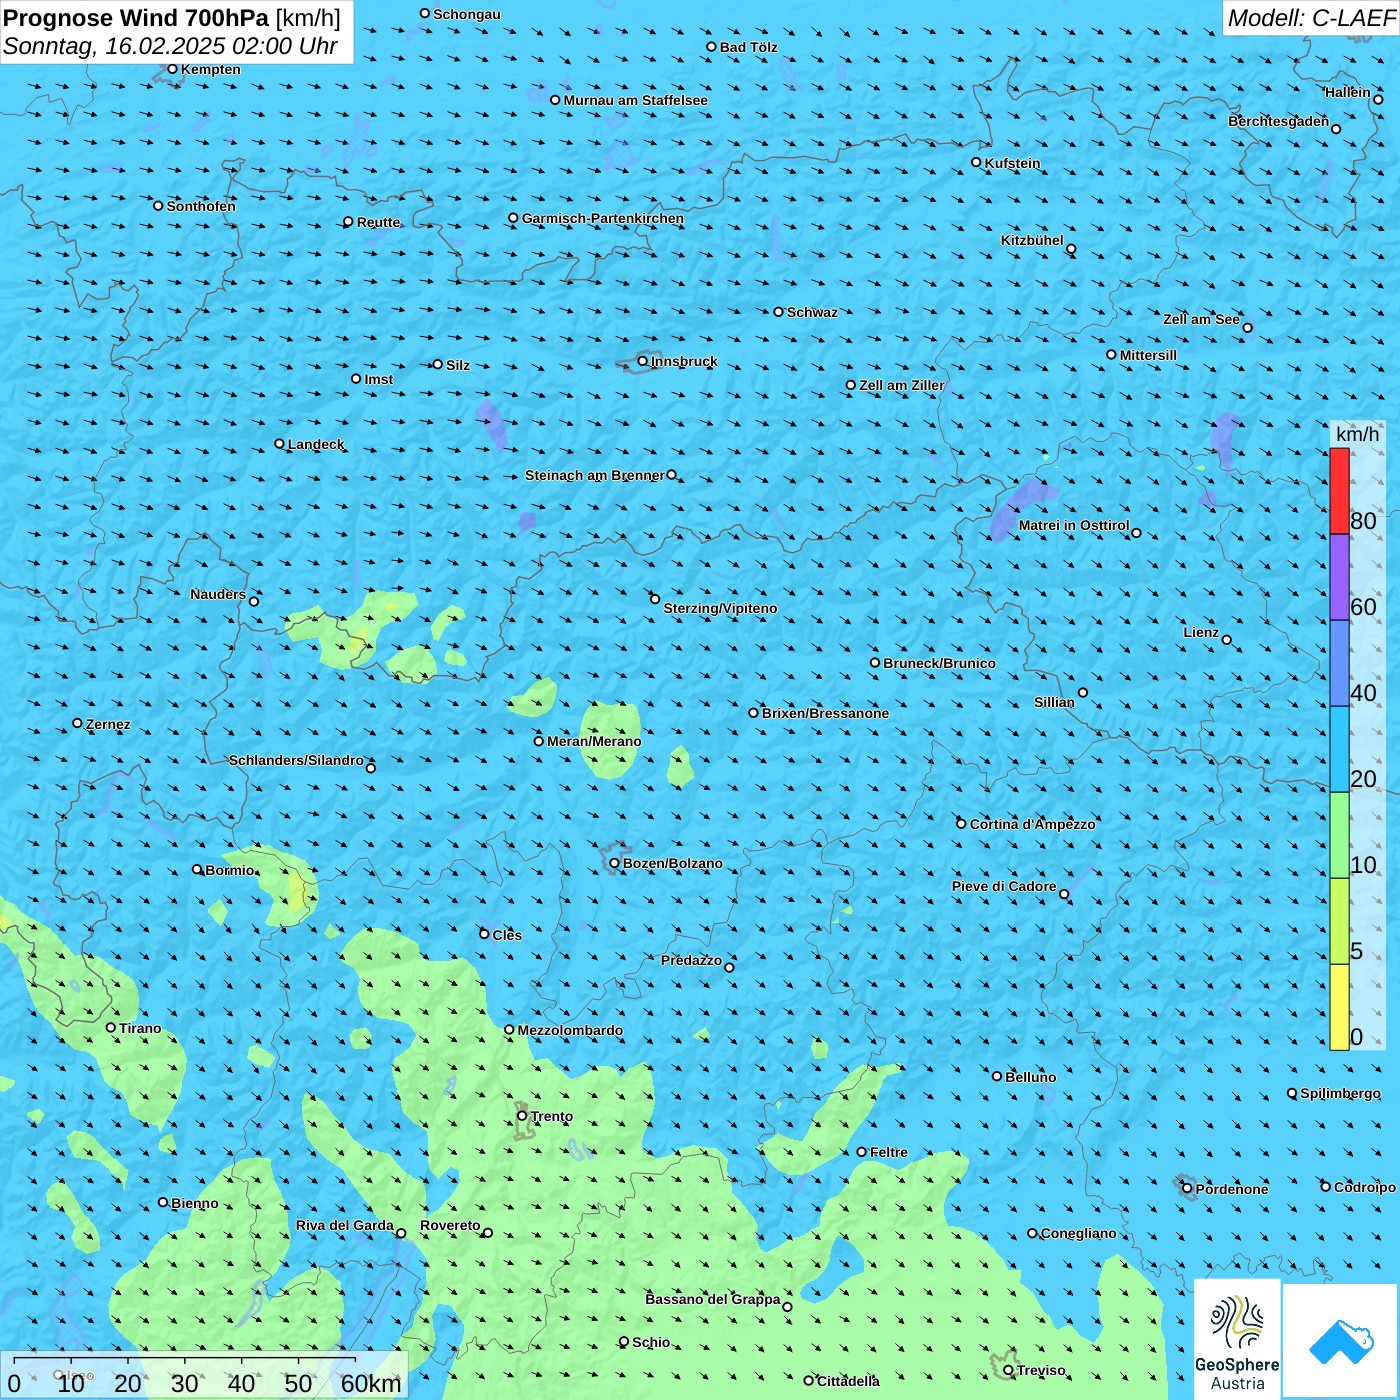Select the Mittersill label

point(1148,355)
